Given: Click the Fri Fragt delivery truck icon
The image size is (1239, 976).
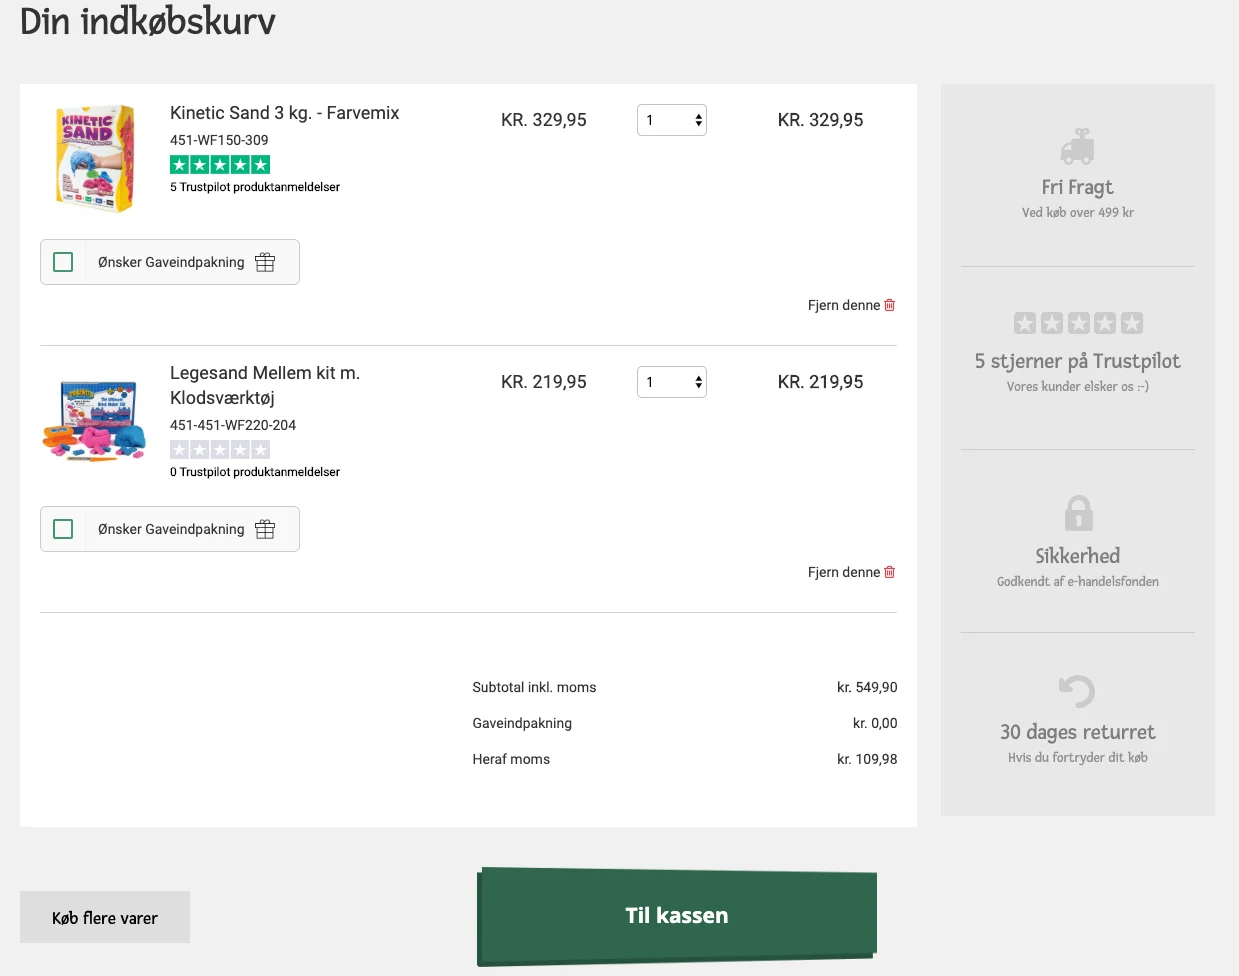Looking at the screenshot, I should coord(1078,146).
